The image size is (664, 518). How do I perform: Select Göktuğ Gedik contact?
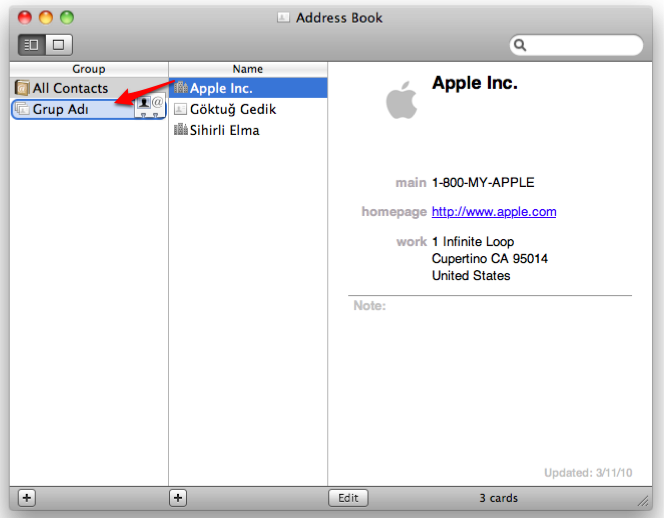(x=232, y=109)
